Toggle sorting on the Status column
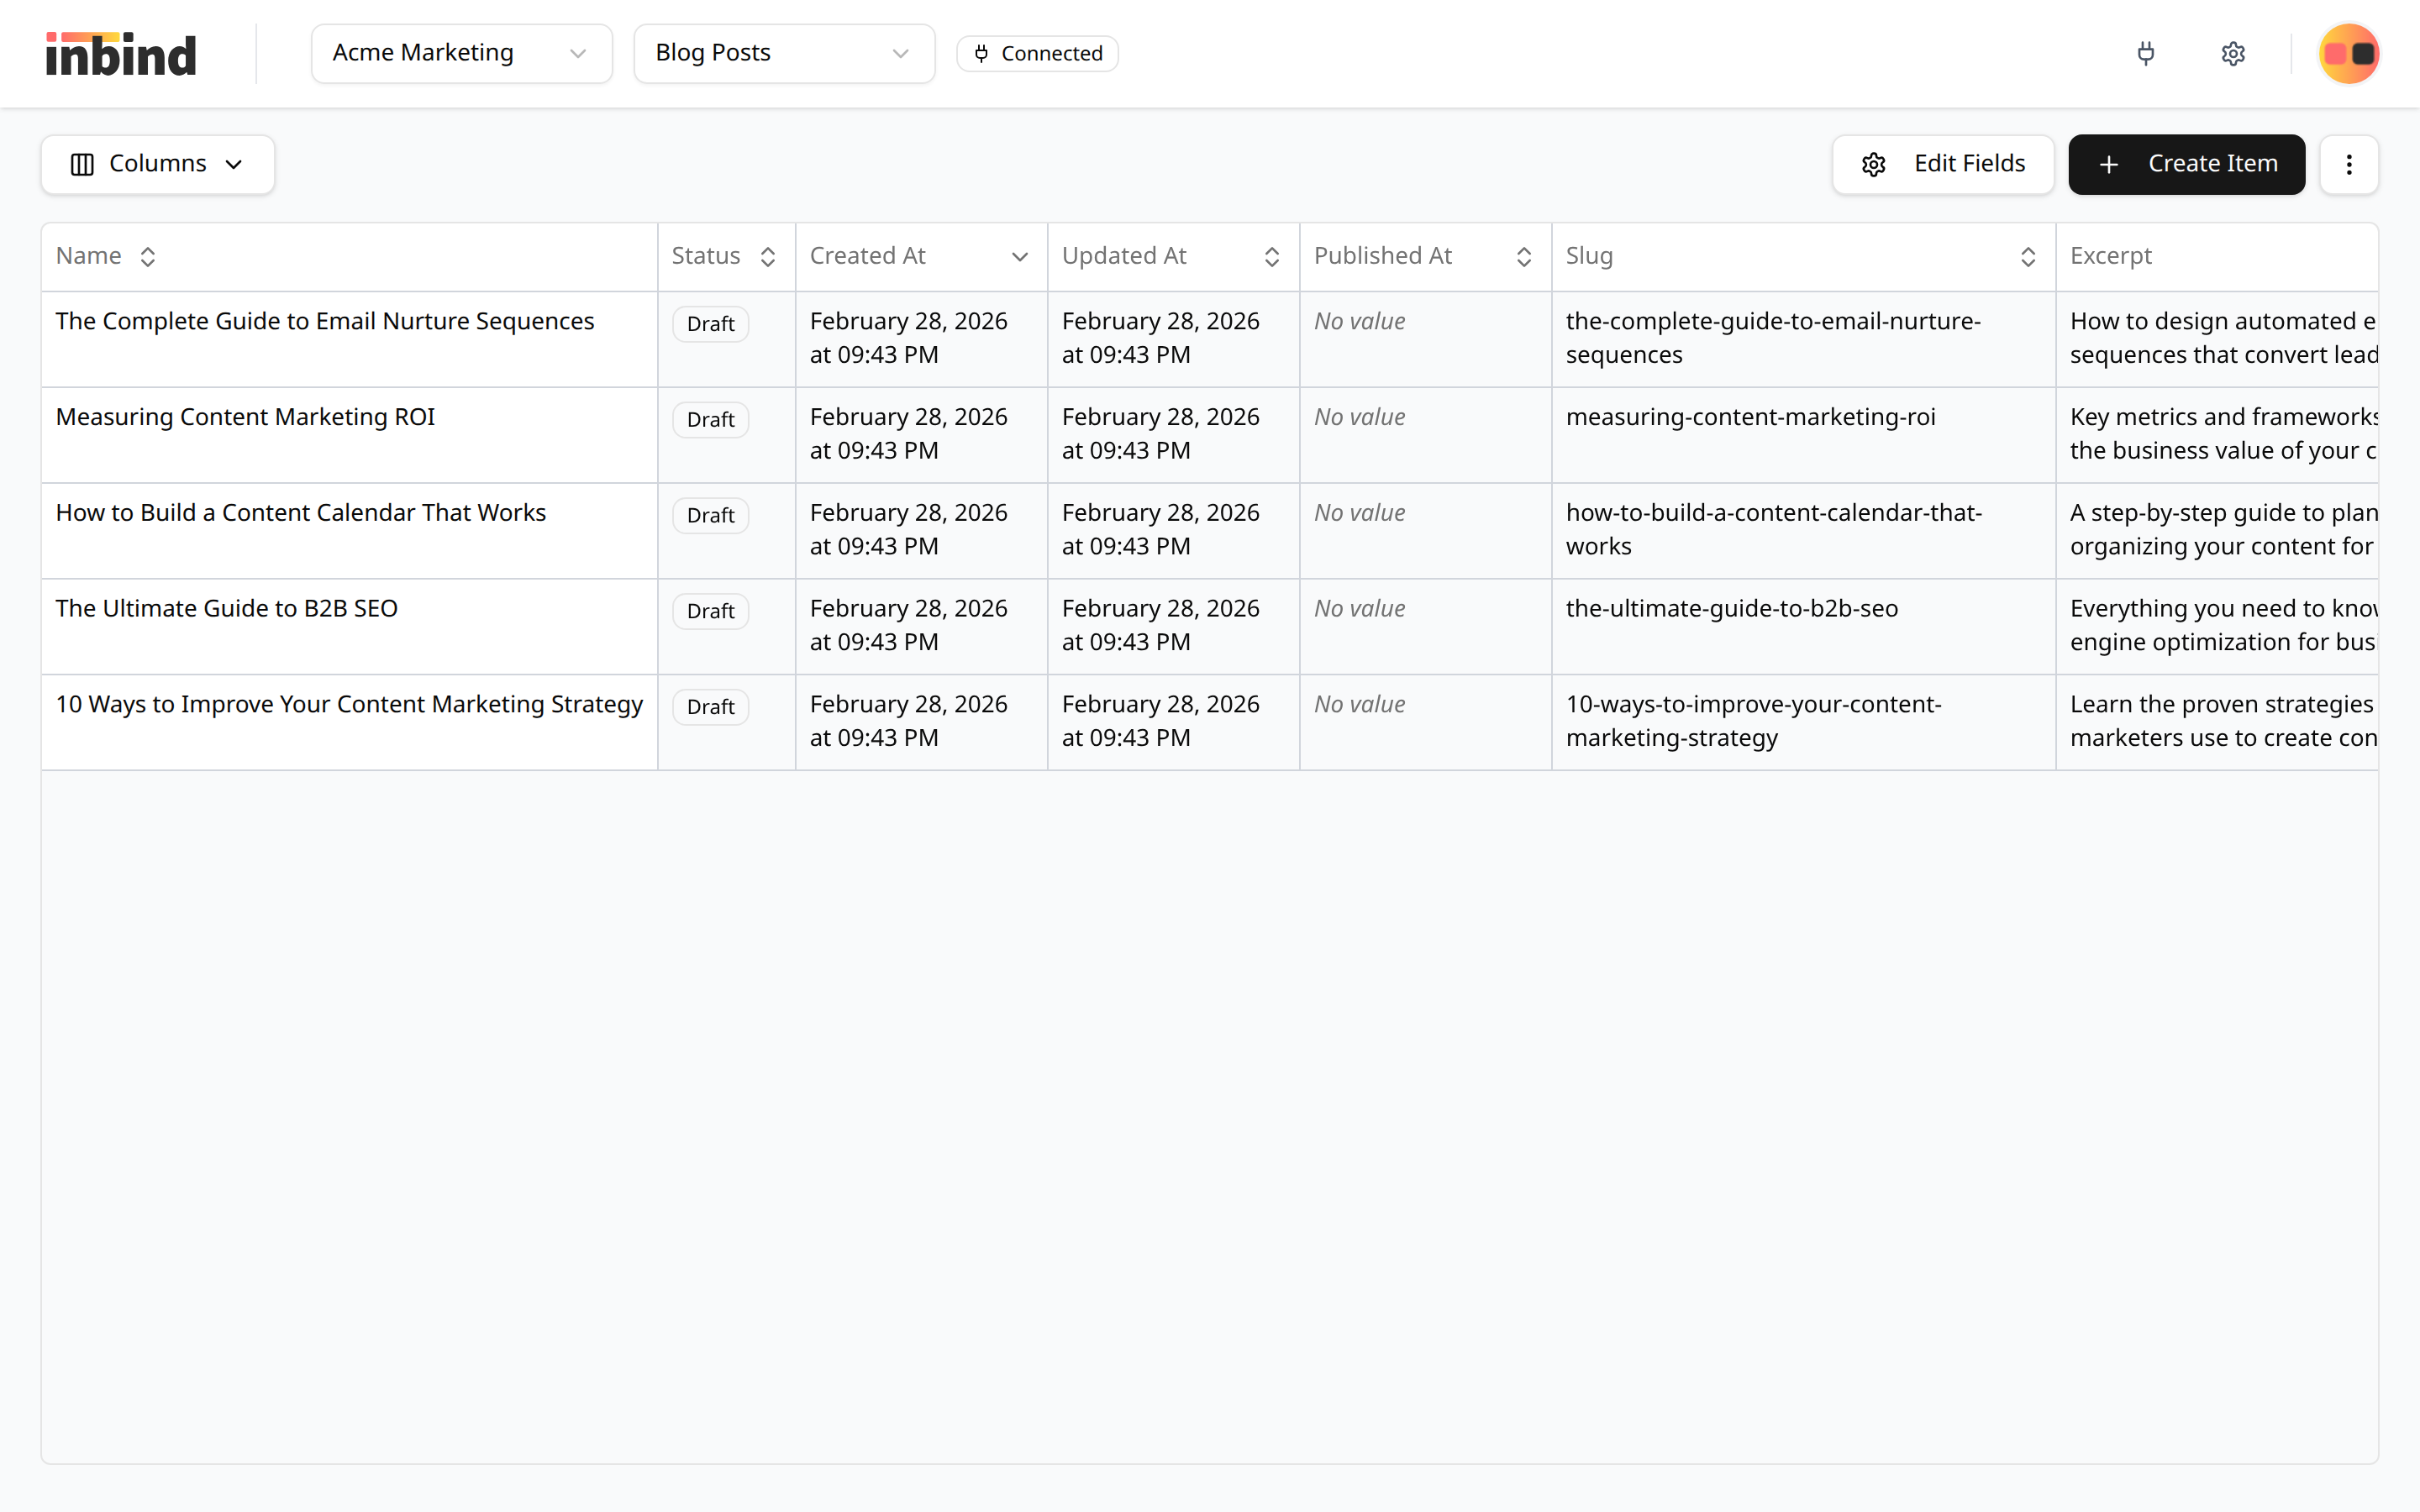 click(x=767, y=256)
